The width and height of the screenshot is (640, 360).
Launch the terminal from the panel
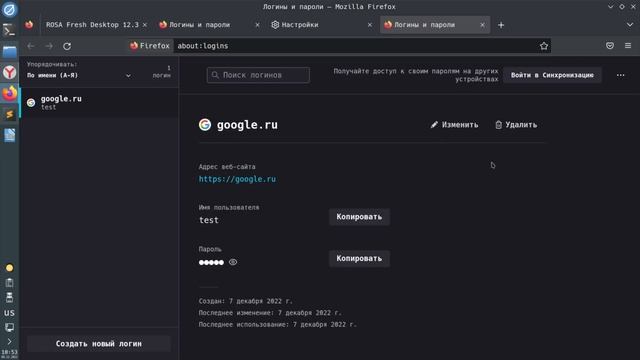9,30
